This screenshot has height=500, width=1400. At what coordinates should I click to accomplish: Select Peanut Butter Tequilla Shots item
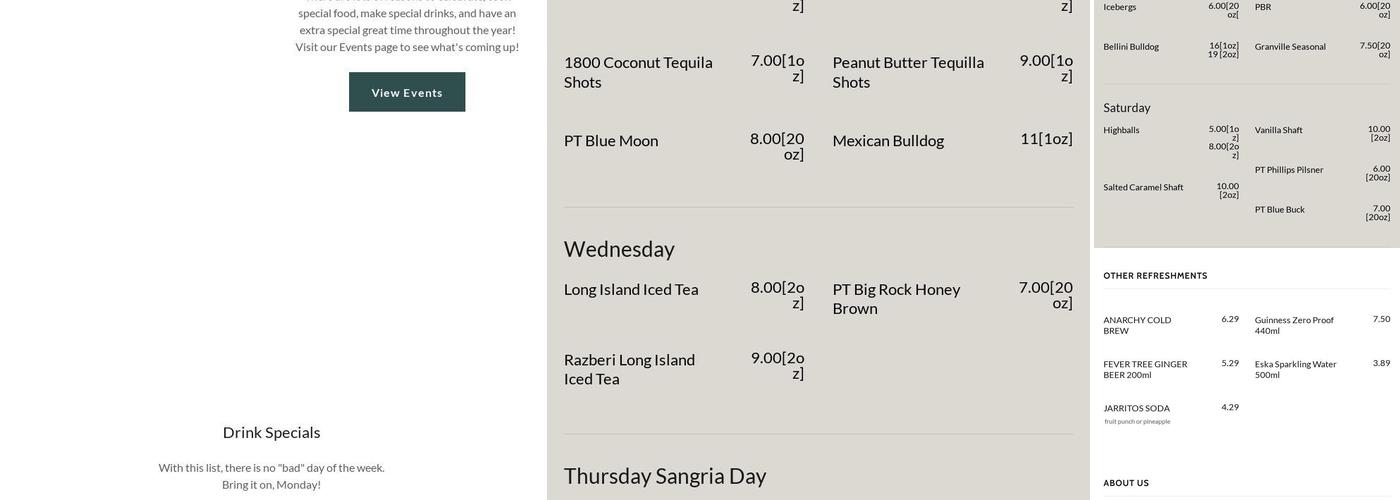pos(908,72)
